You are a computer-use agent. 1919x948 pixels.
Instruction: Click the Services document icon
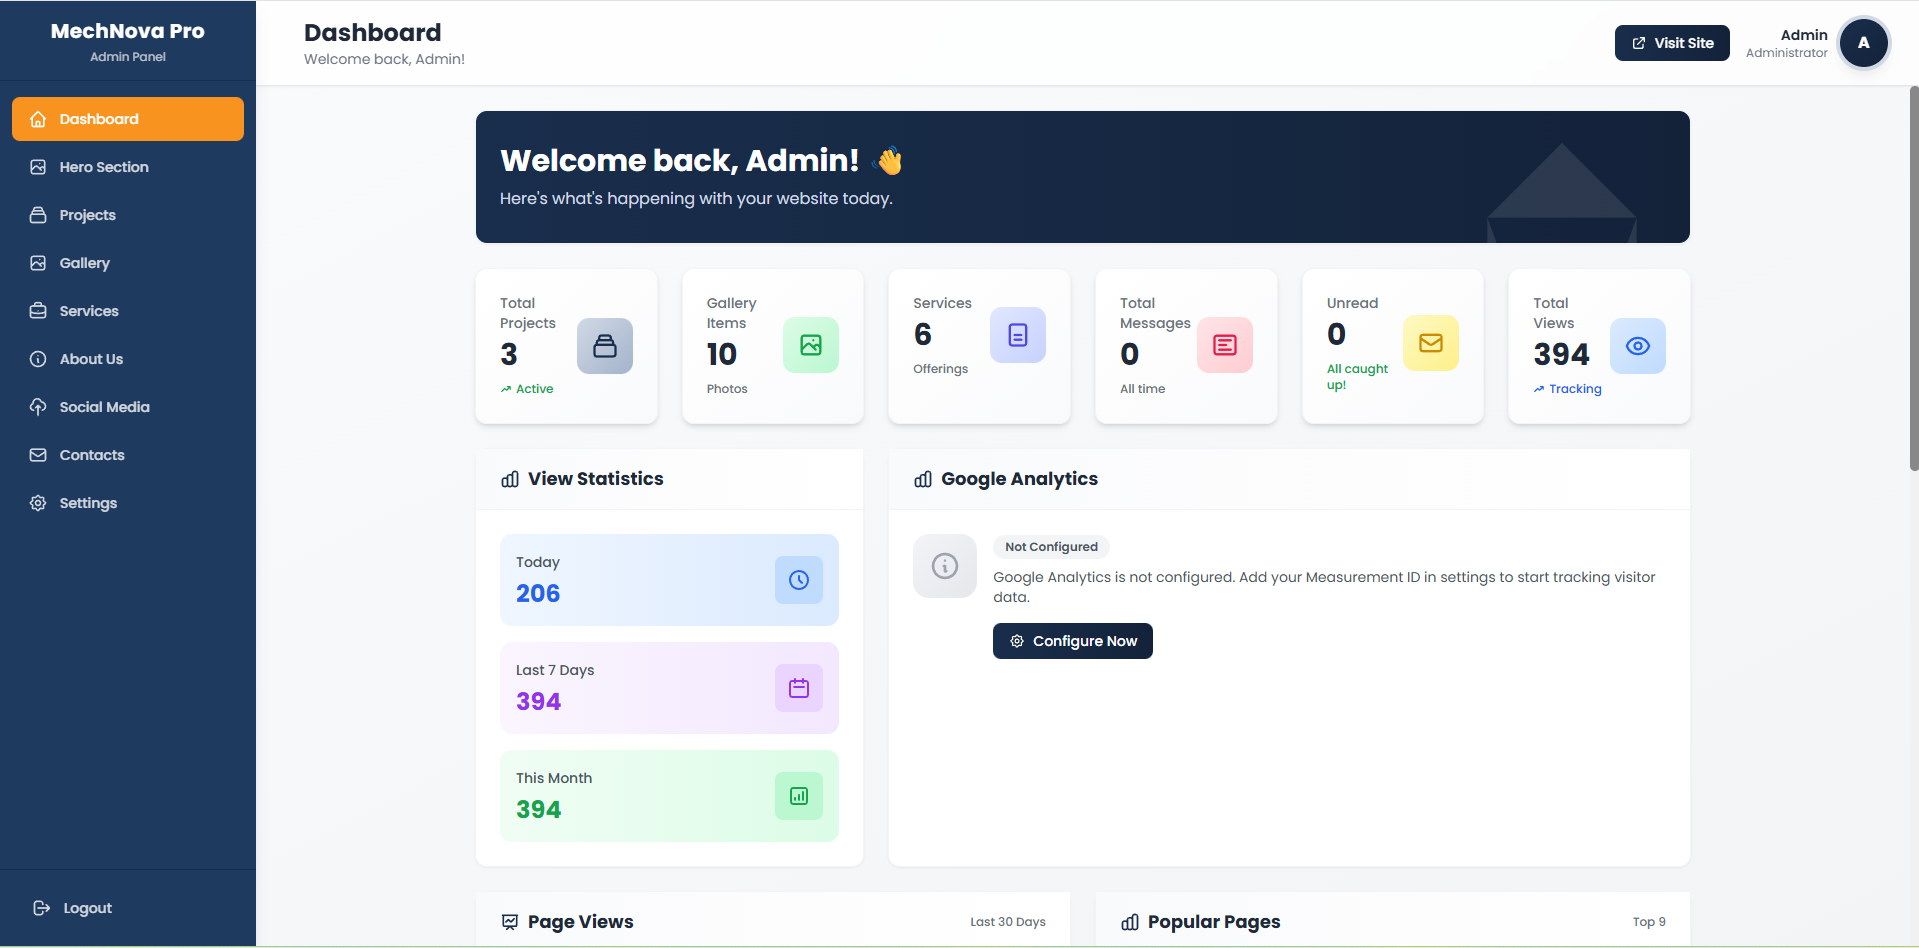coord(1017,335)
